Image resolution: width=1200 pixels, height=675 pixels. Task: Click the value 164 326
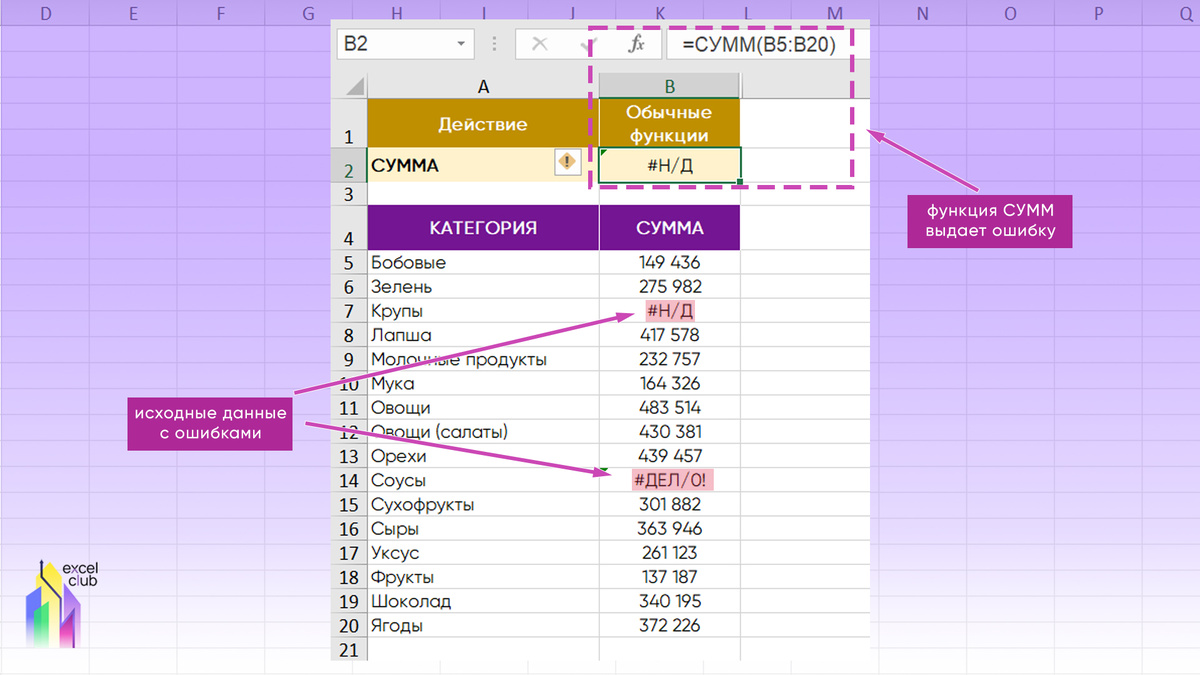click(x=670, y=383)
